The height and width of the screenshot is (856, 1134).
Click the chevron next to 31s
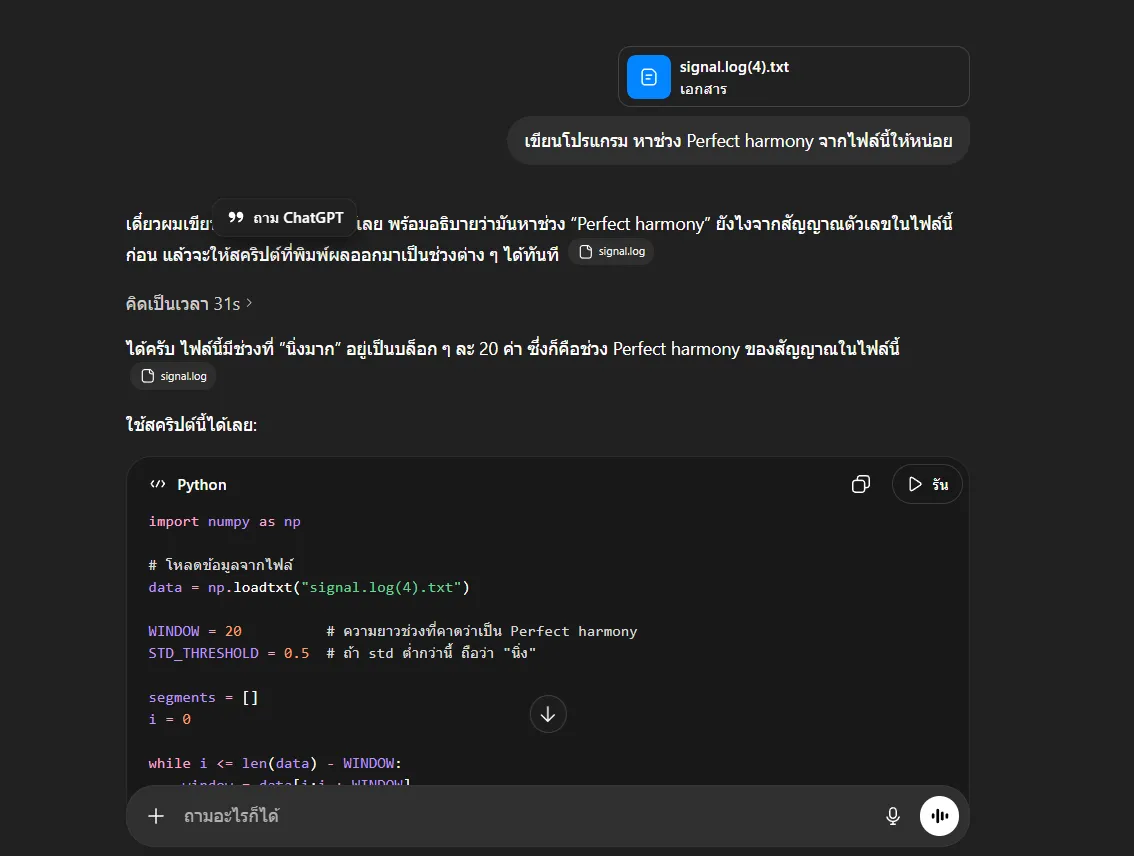click(x=249, y=303)
